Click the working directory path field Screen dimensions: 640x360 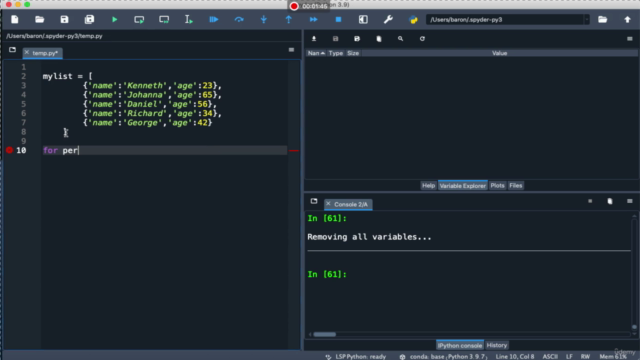point(505,20)
